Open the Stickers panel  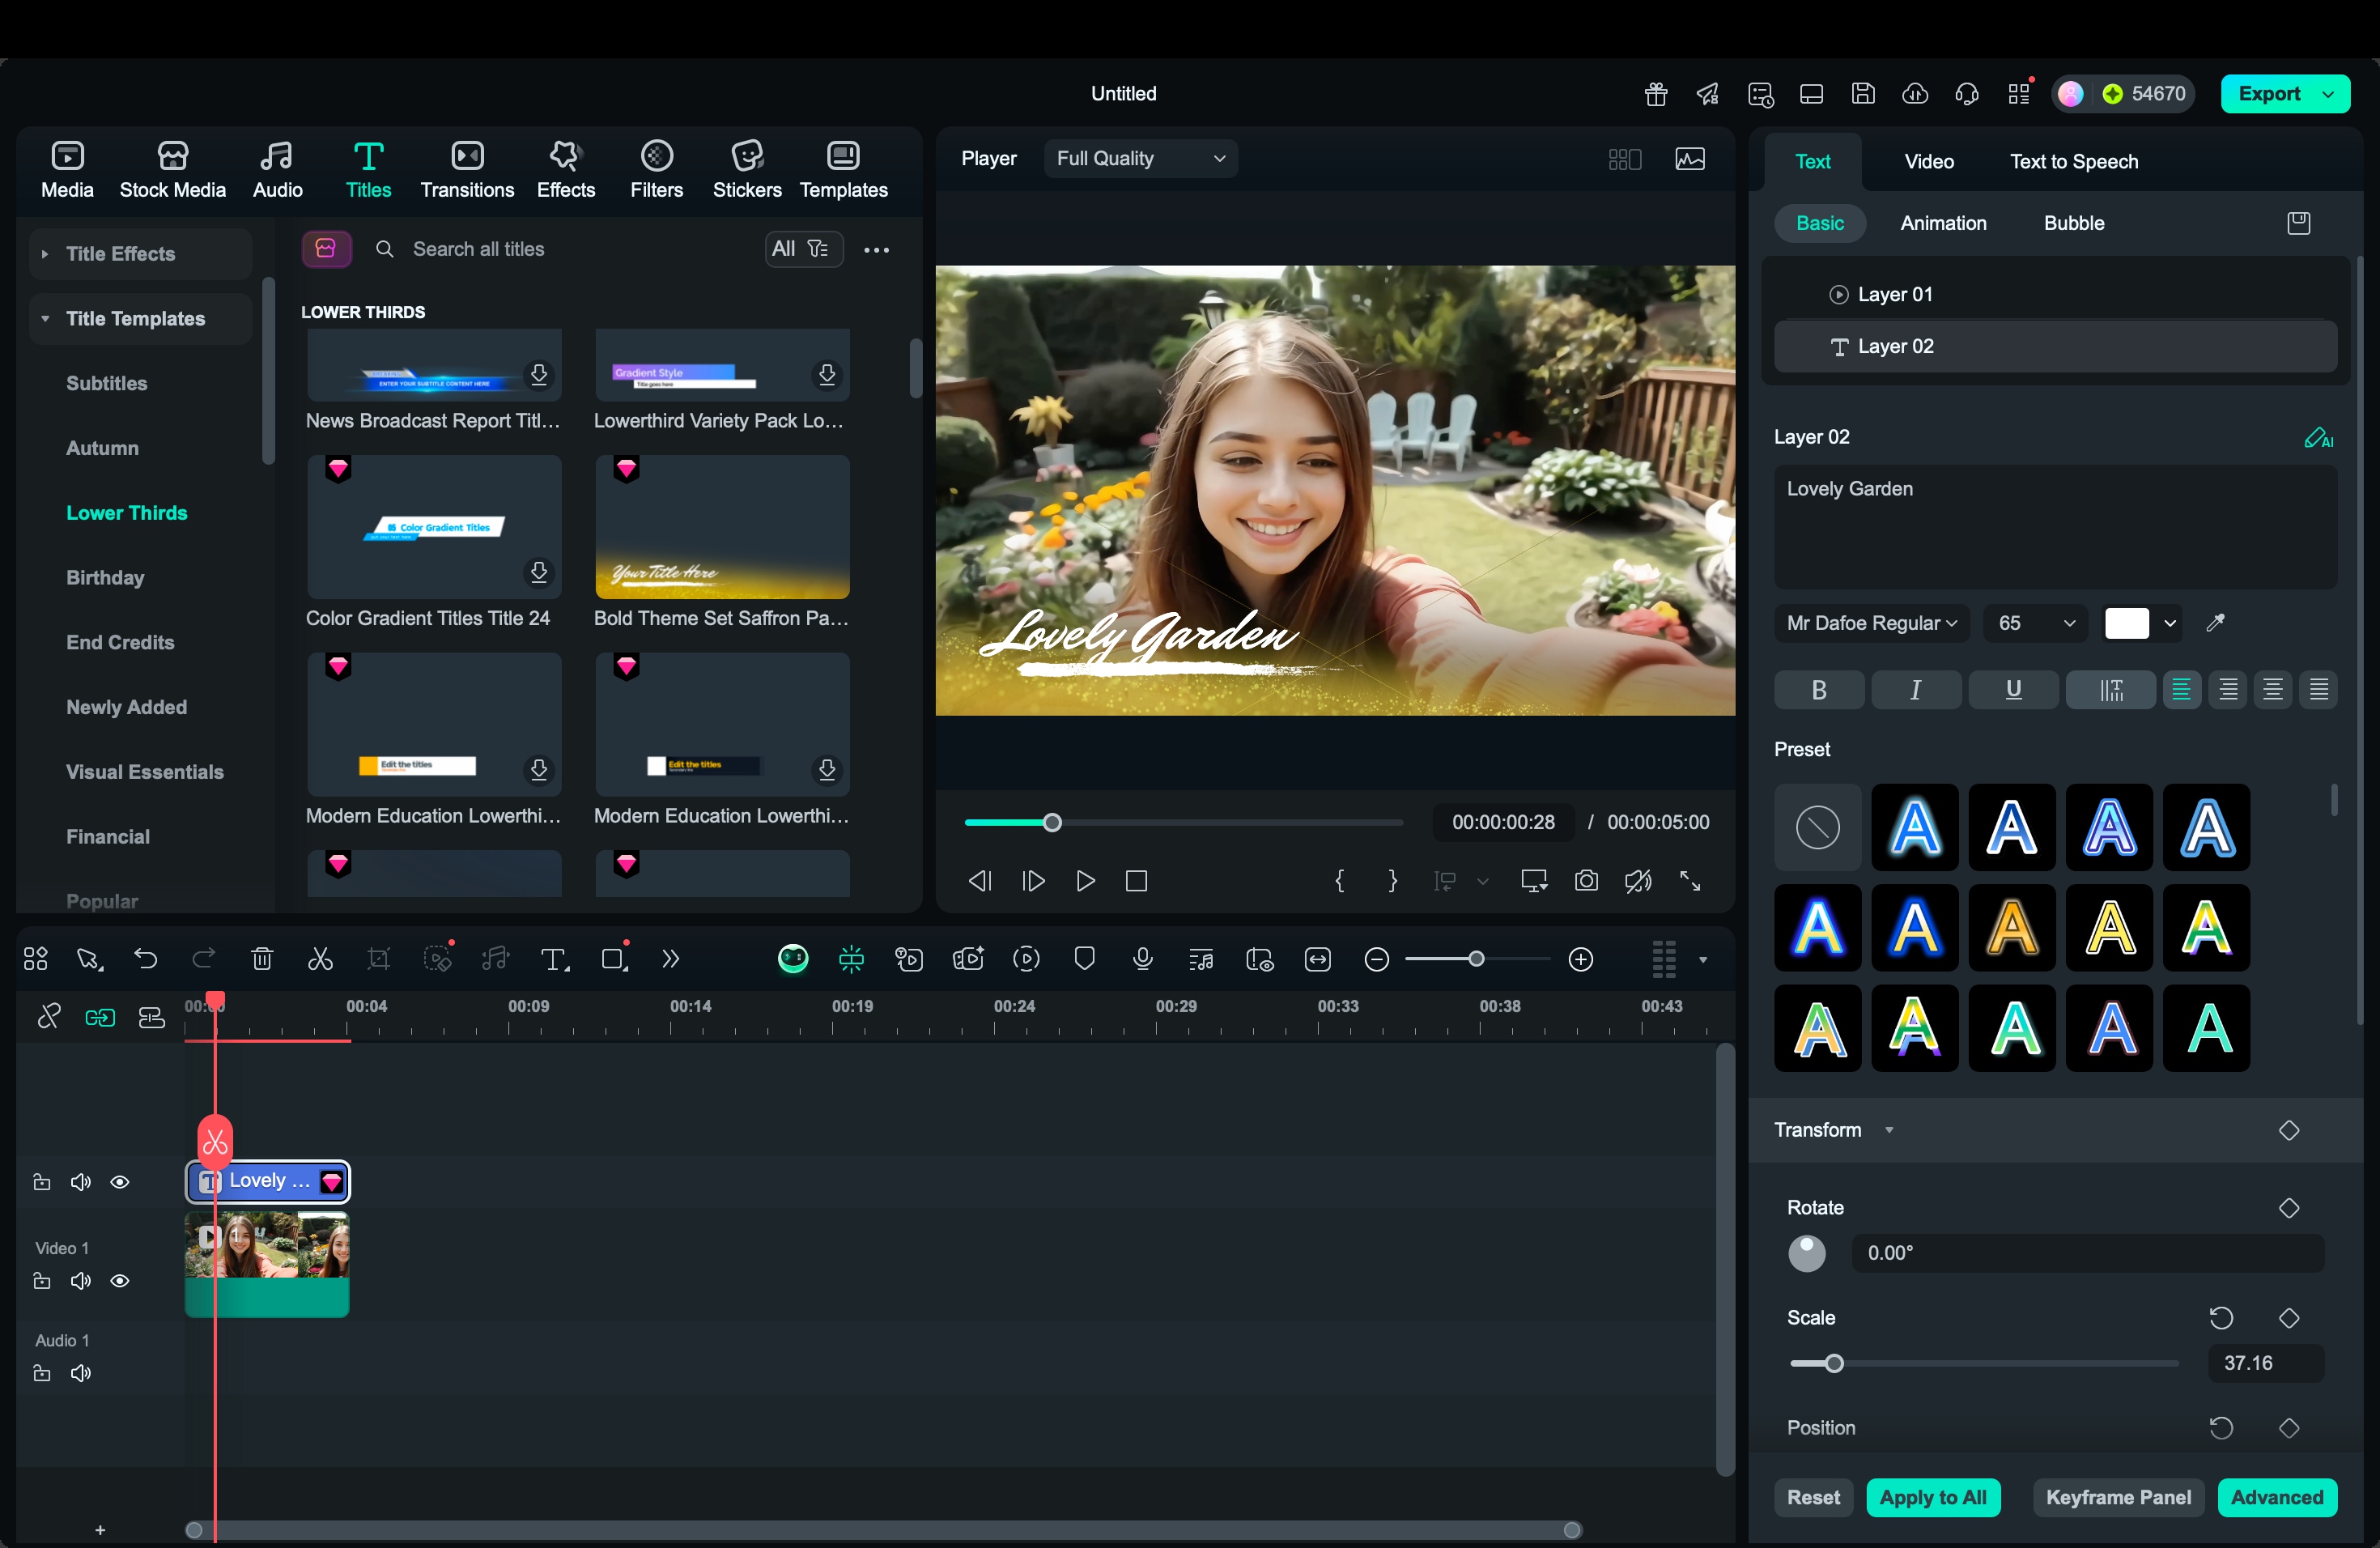(x=746, y=169)
